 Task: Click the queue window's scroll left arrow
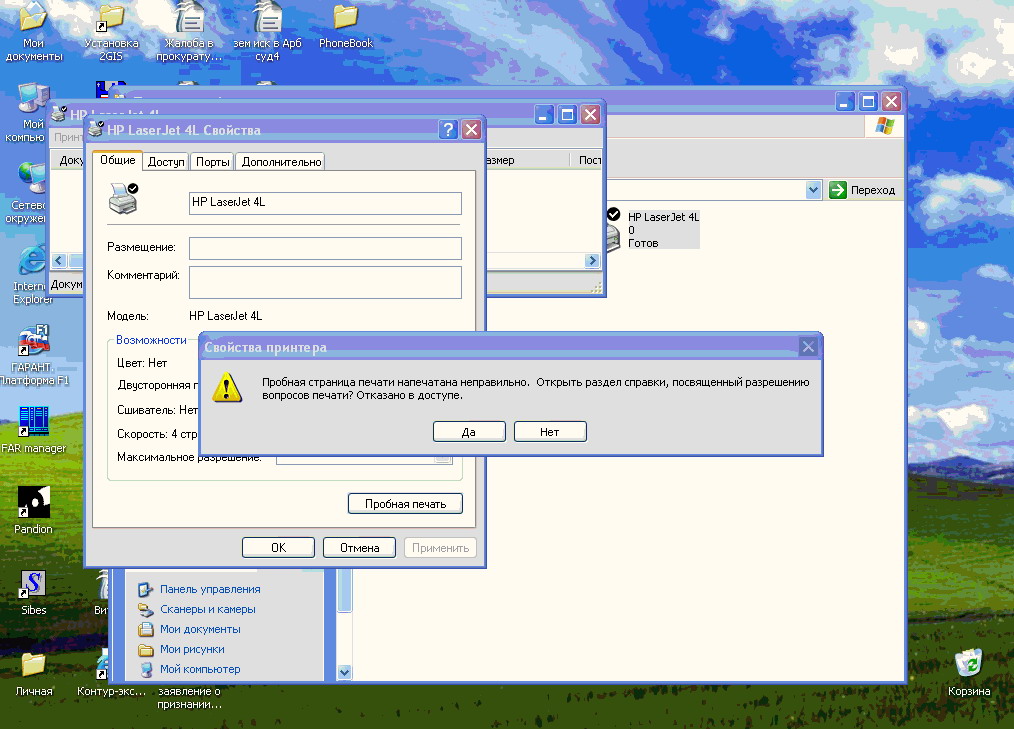(x=59, y=261)
